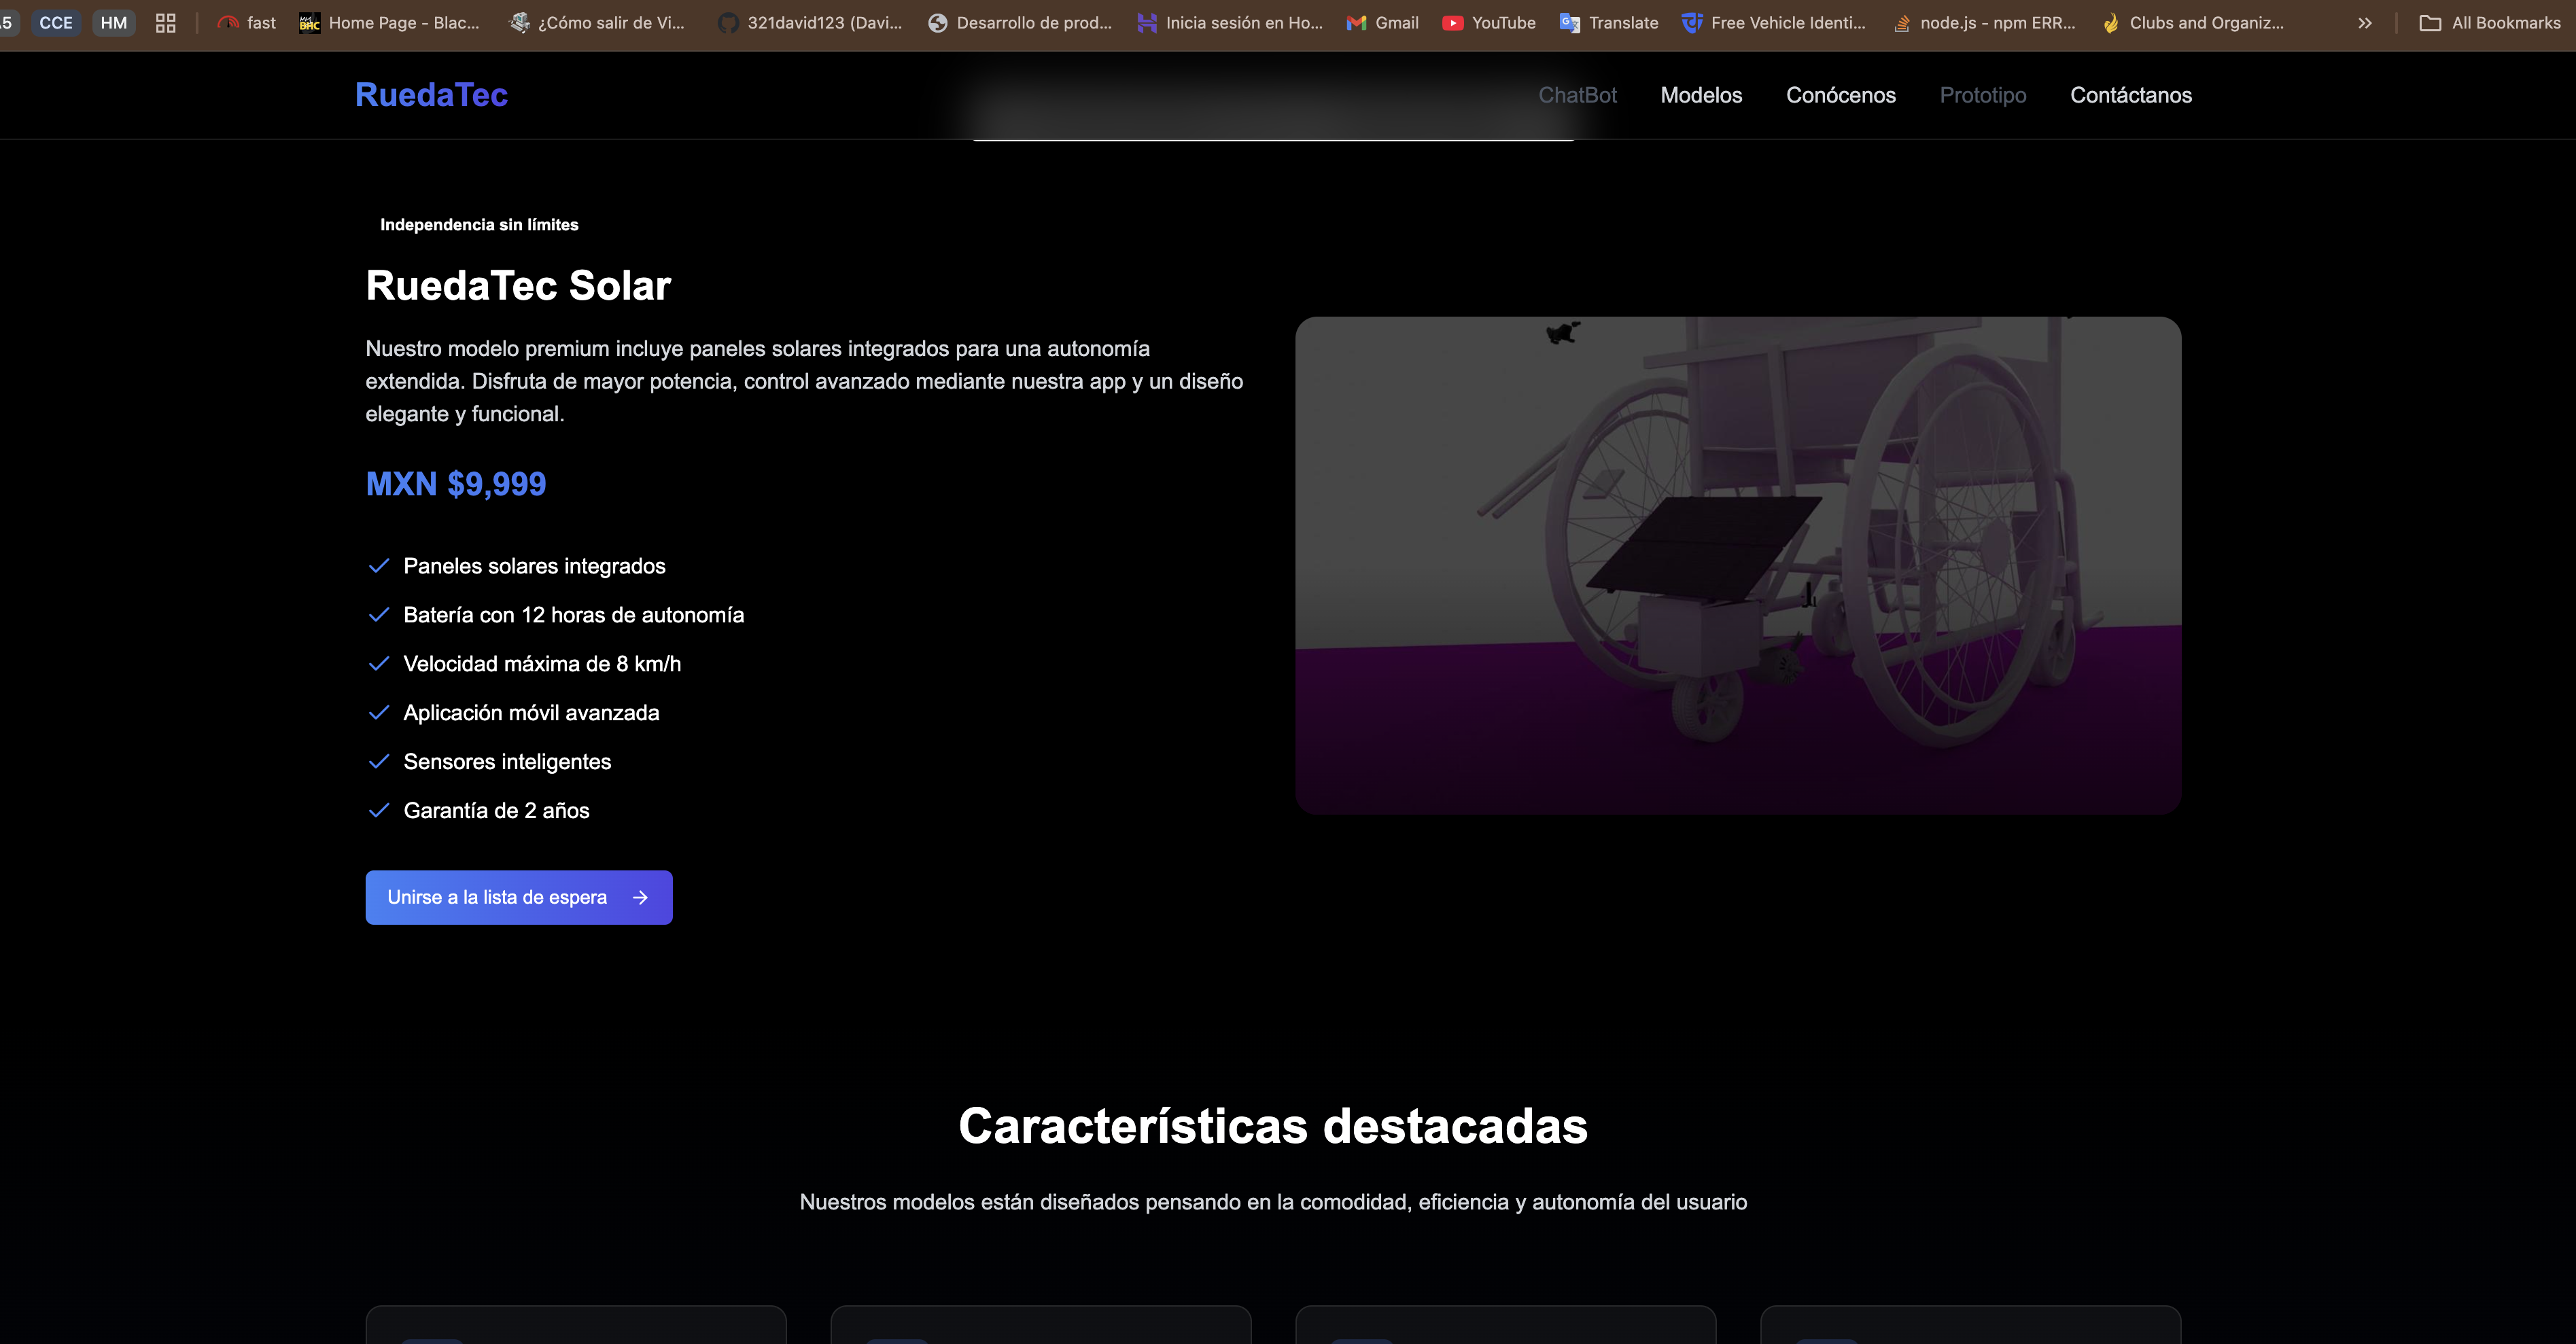Image resolution: width=2576 pixels, height=1344 pixels.
Task: Click the RuedaTec logo
Action: click(x=431, y=95)
